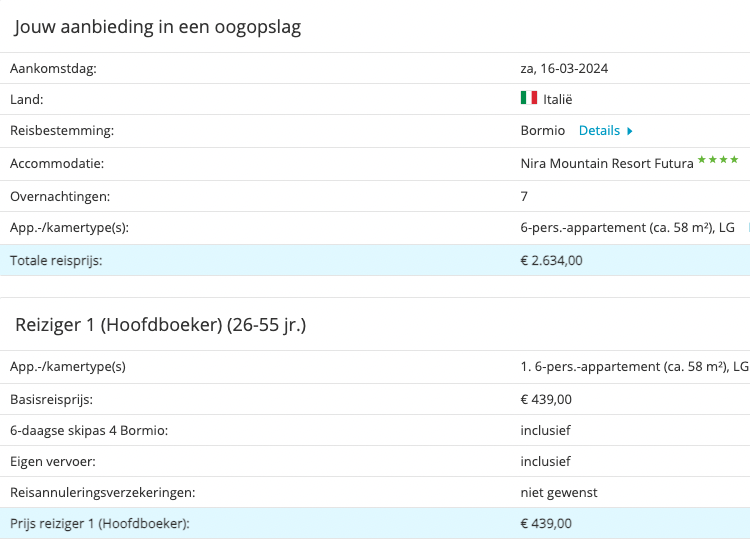Open the Bormio Details link
Screen dimensions: 750x540
[x=599, y=131]
